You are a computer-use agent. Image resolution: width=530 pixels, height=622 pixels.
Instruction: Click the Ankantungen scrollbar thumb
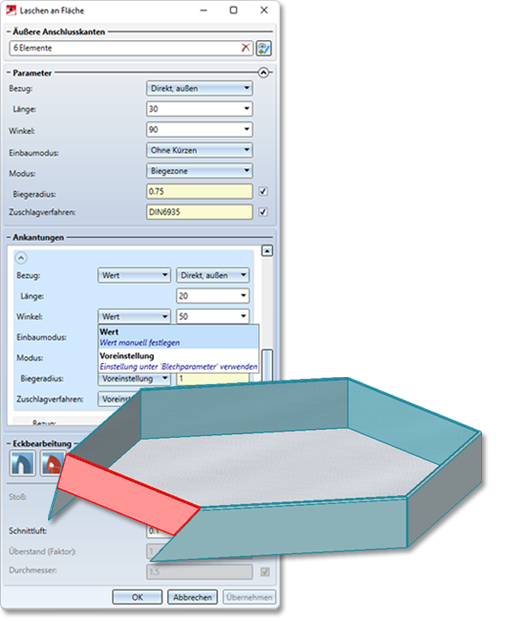tap(267, 365)
